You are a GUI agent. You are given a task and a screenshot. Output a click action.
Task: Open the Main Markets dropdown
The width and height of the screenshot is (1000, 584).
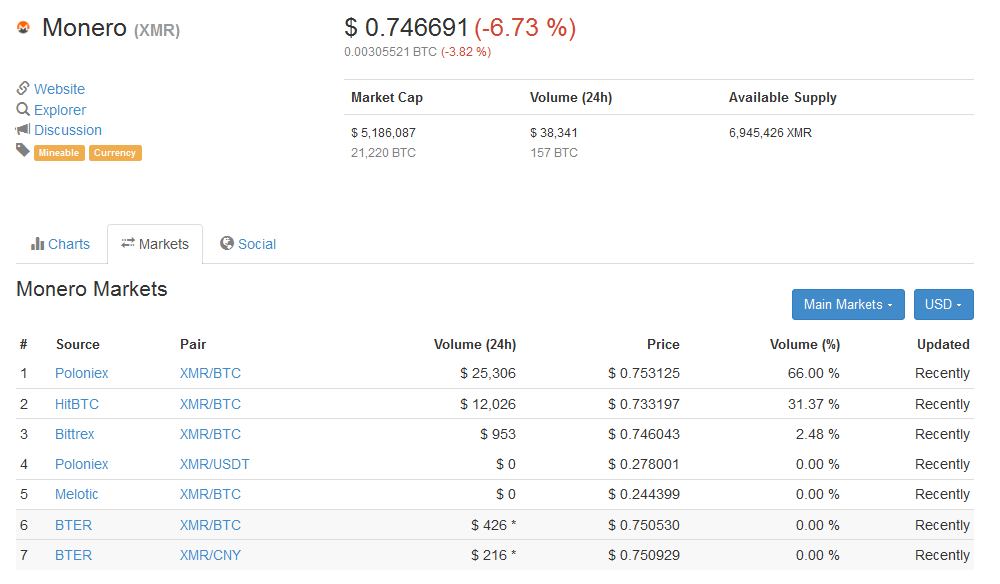pyautogui.click(x=848, y=305)
